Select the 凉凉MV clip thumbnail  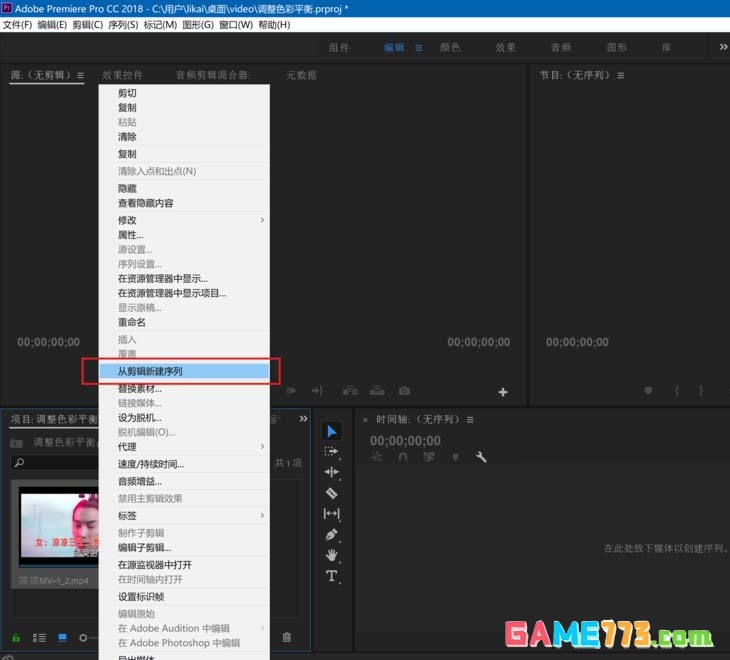pyautogui.click(x=59, y=525)
